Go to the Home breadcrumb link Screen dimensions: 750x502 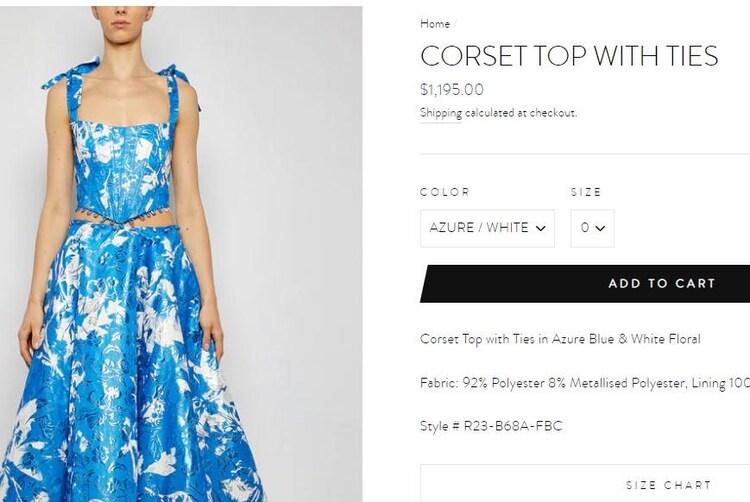coord(435,23)
